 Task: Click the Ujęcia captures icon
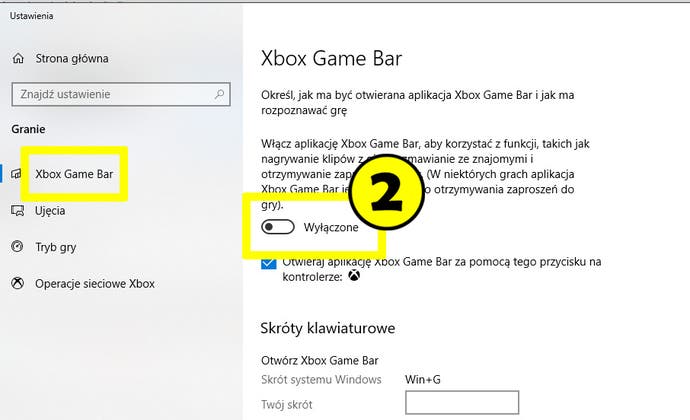[18, 210]
